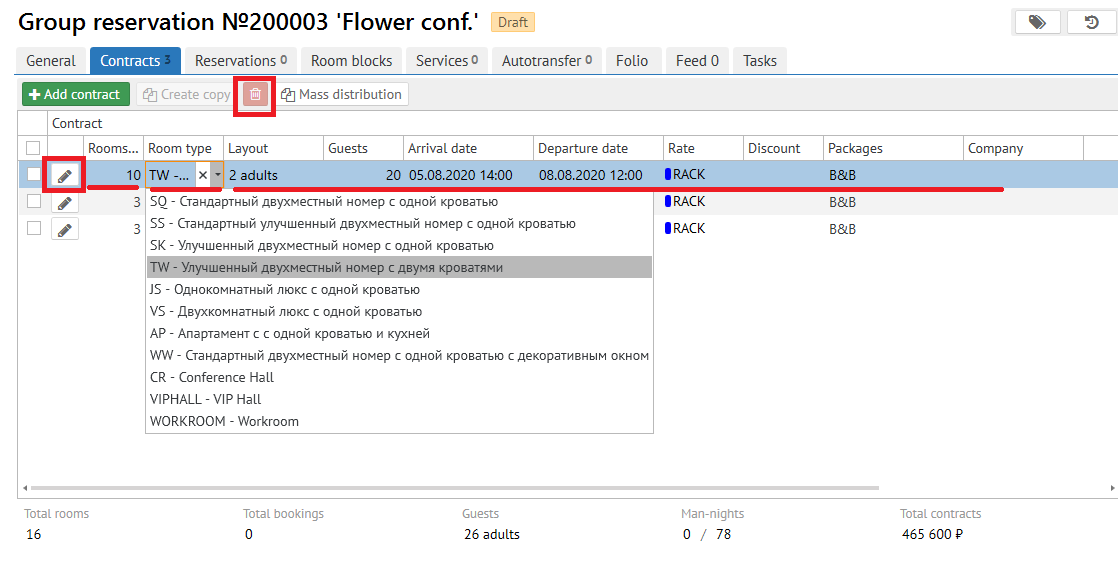Image resolution: width=1118 pixels, height=566 pixels.
Task: Click pencil icon in third contract row
Action: [65, 229]
